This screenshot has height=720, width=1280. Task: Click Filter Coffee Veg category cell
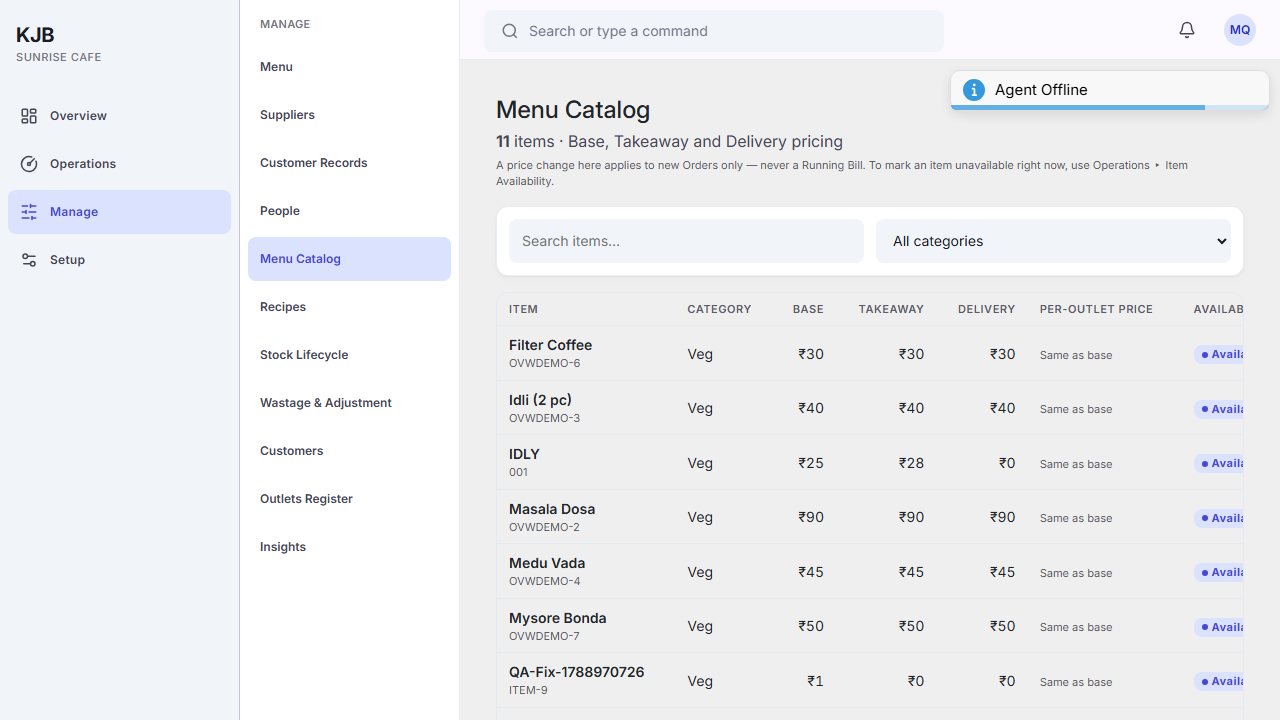click(x=700, y=354)
